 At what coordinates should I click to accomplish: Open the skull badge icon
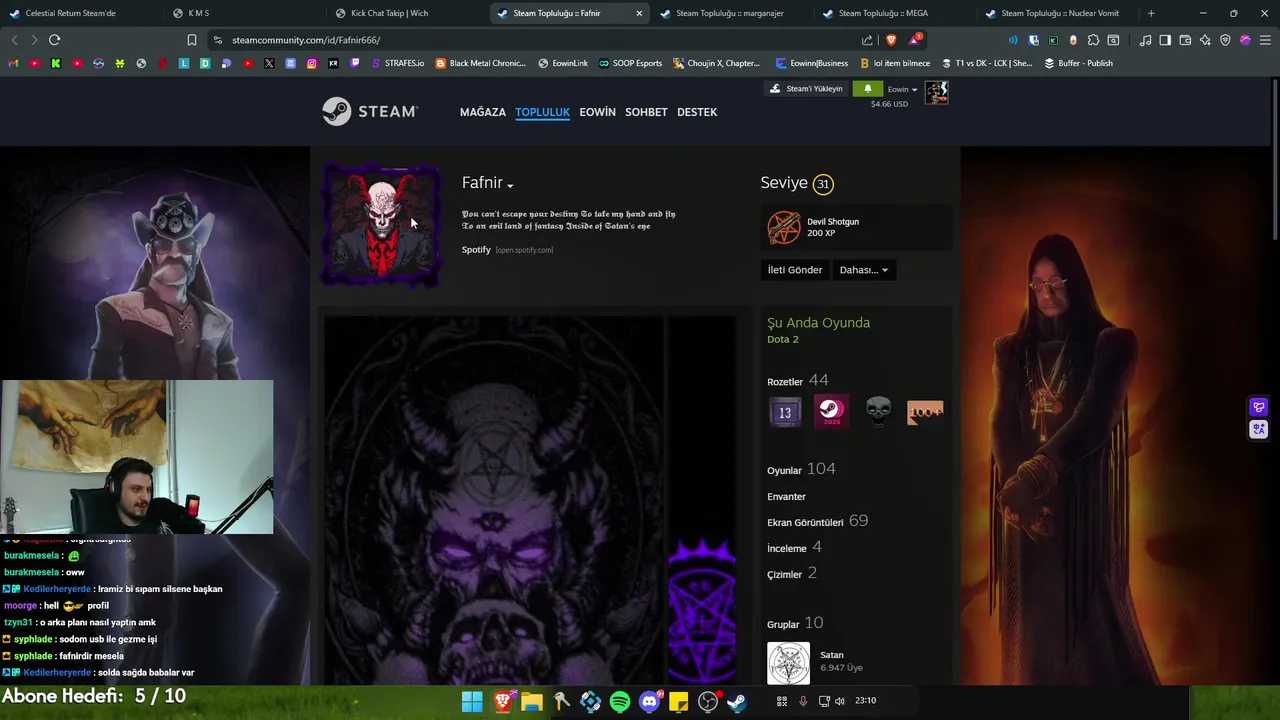(x=878, y=412)
